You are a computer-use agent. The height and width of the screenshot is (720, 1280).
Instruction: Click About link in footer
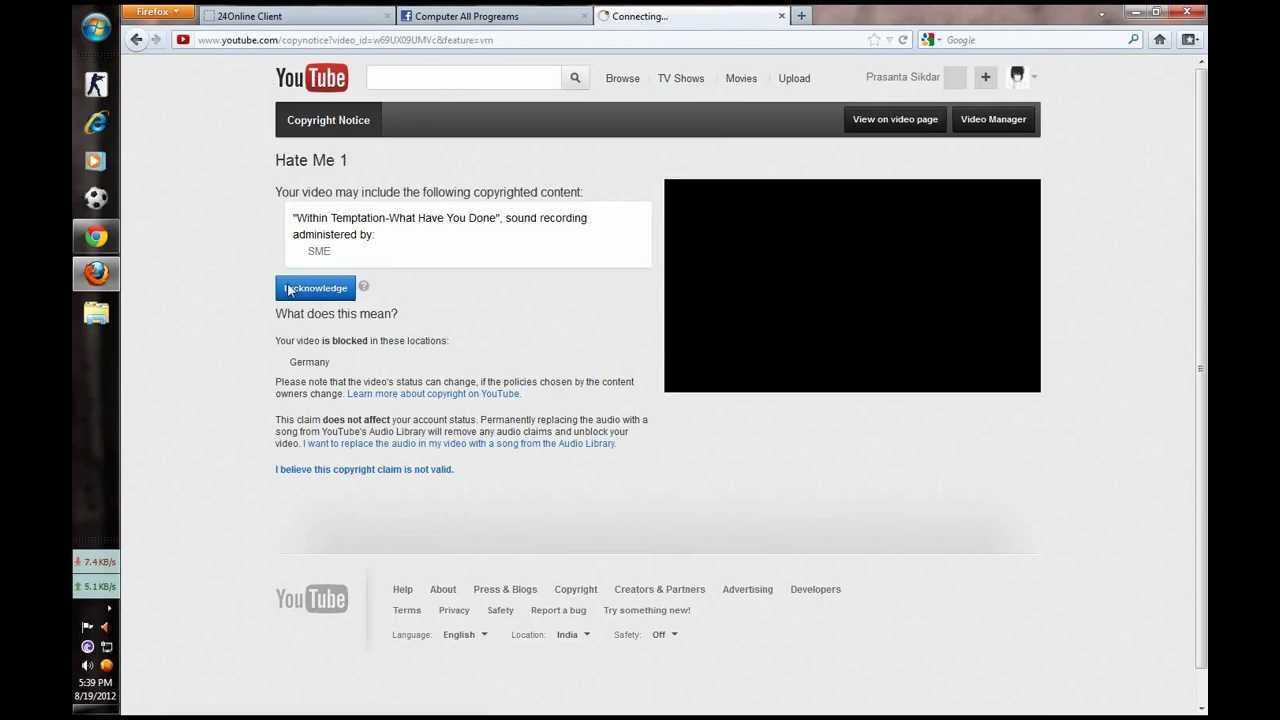pyautogui.click(x=443, y=589)
